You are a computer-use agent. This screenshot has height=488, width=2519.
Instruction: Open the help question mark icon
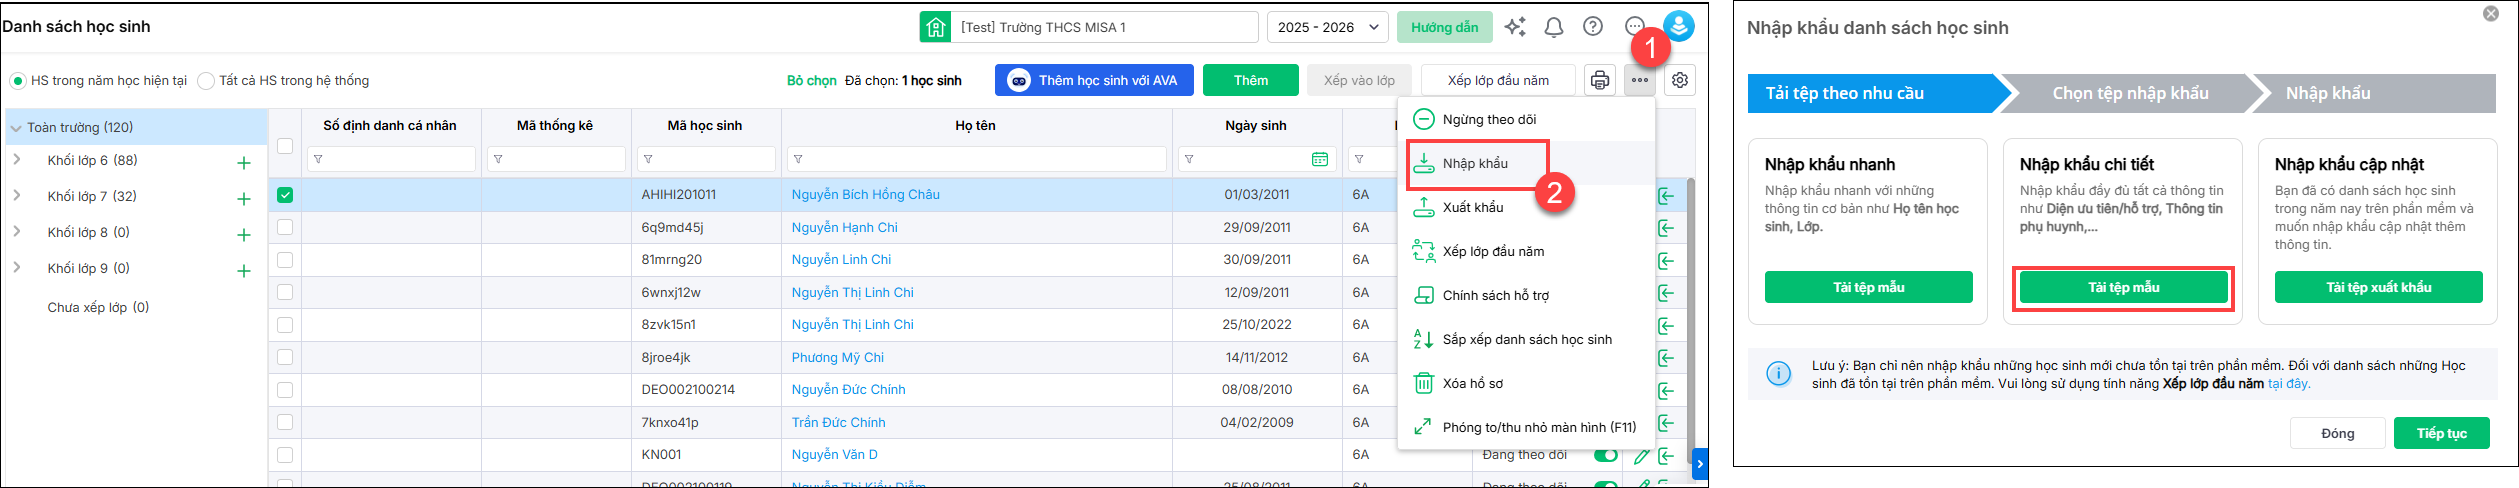(1593, 27)
